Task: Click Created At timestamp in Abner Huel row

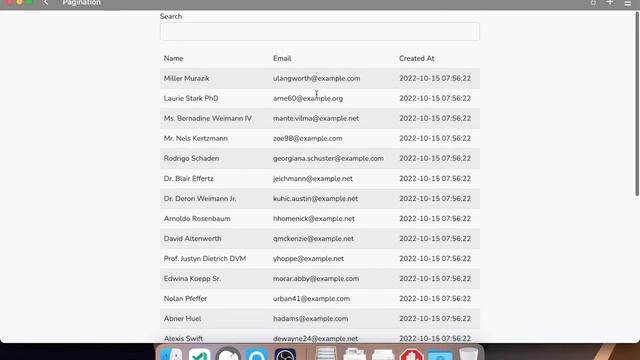Action: (435, 318)
